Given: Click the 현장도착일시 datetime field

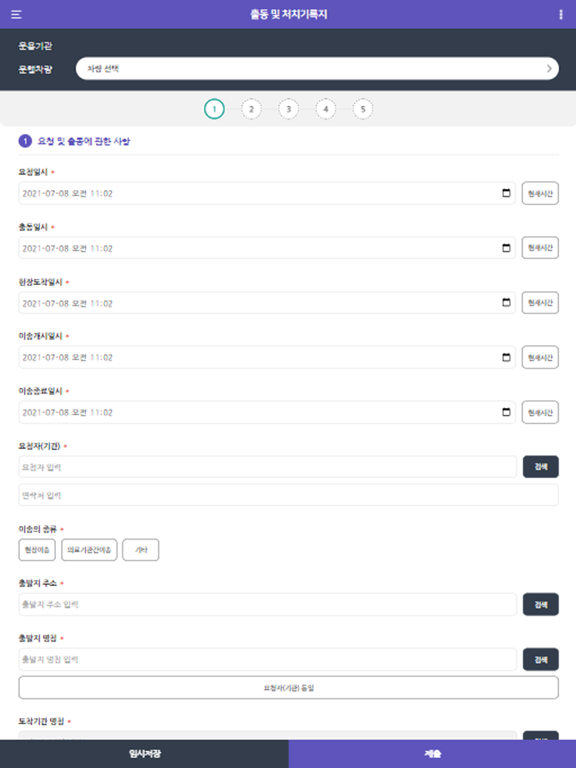Looking at the screenshot, I should [x=267, y=303].
